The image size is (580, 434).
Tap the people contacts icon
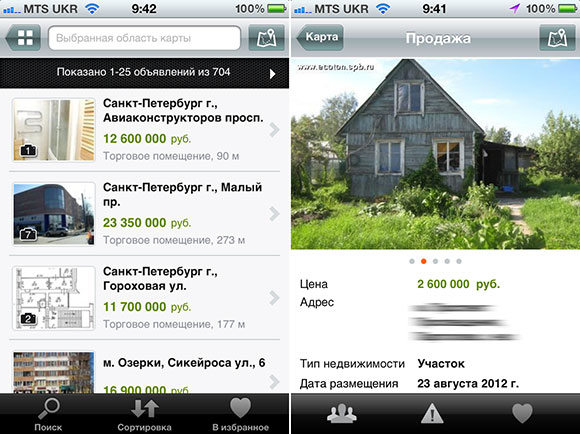(x=342, y=413)
